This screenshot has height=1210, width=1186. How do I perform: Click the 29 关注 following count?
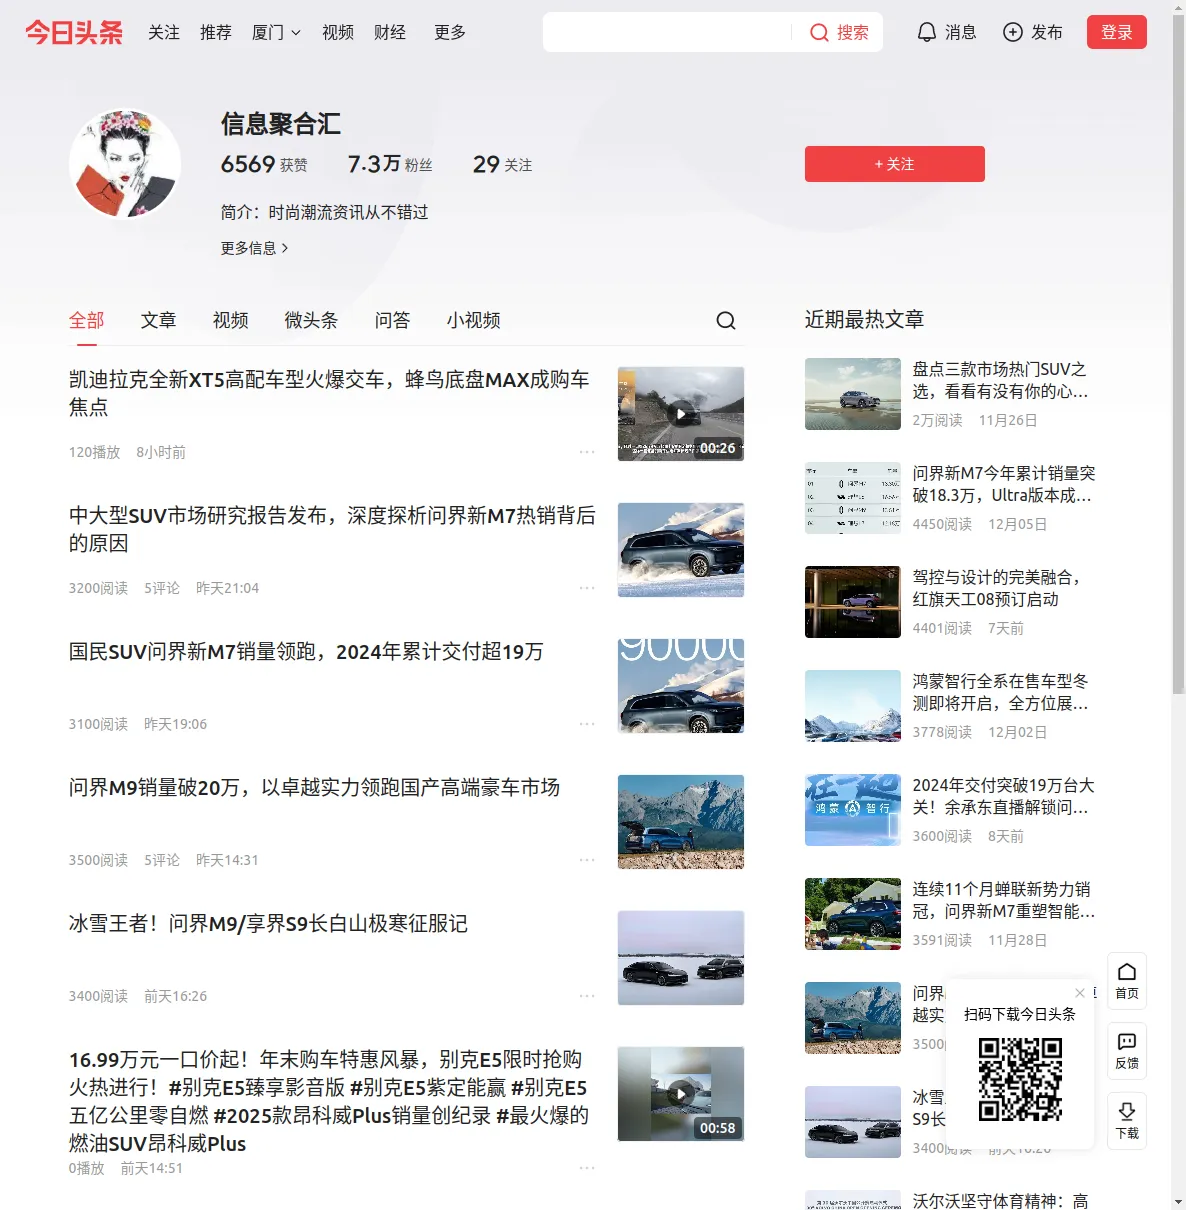coord(502,164)
